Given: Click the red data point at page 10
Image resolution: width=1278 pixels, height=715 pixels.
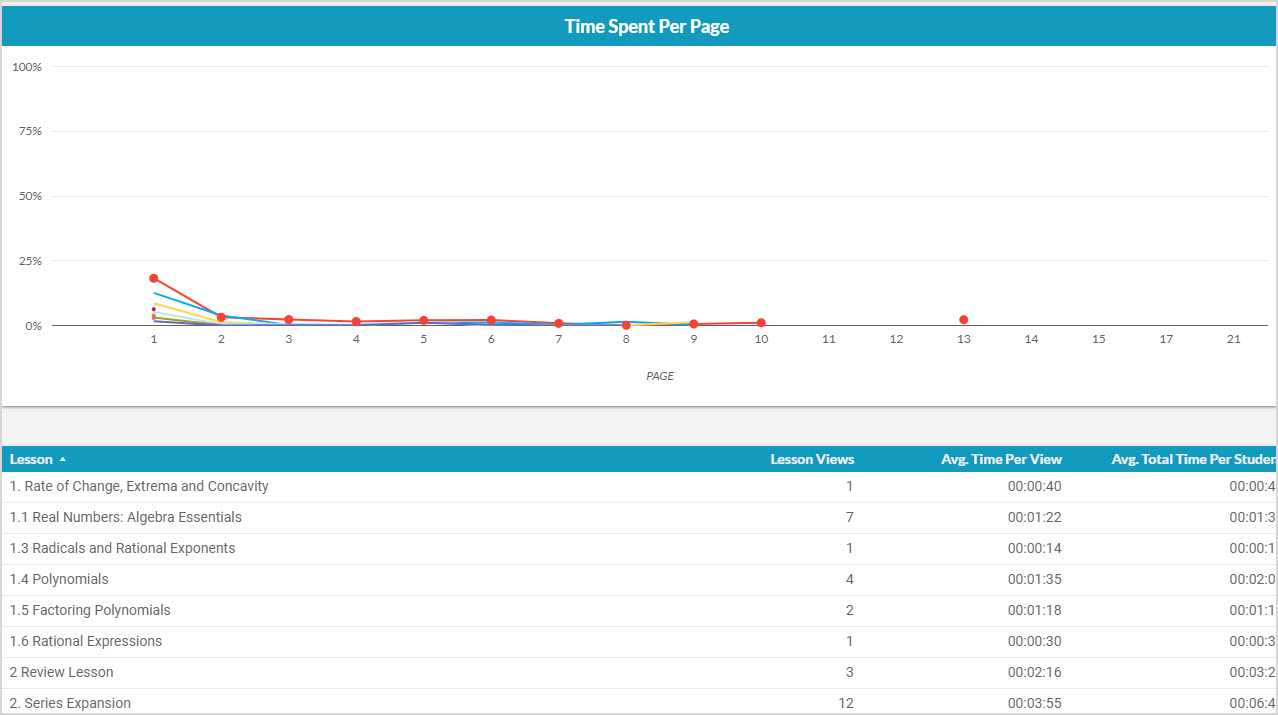Looking at the screenshot, I should [x=761, y=323].
